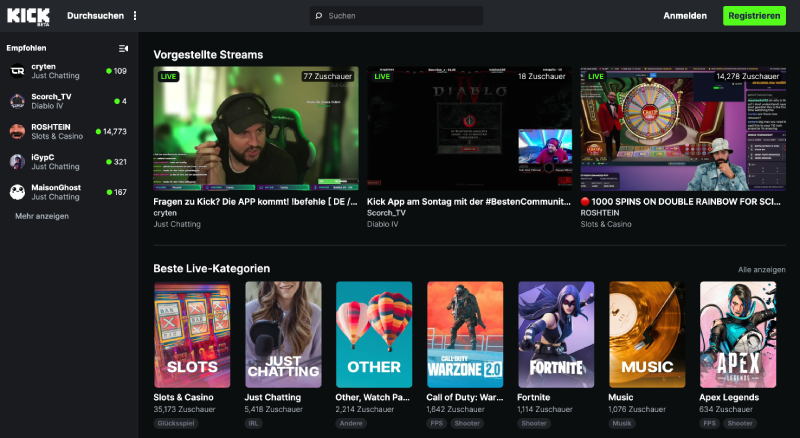Image resolution: width=800 pixels, height=438 pixels.
Task: Collapse the Empfohlen sidebar with the arrow icon
Action: 123,48
